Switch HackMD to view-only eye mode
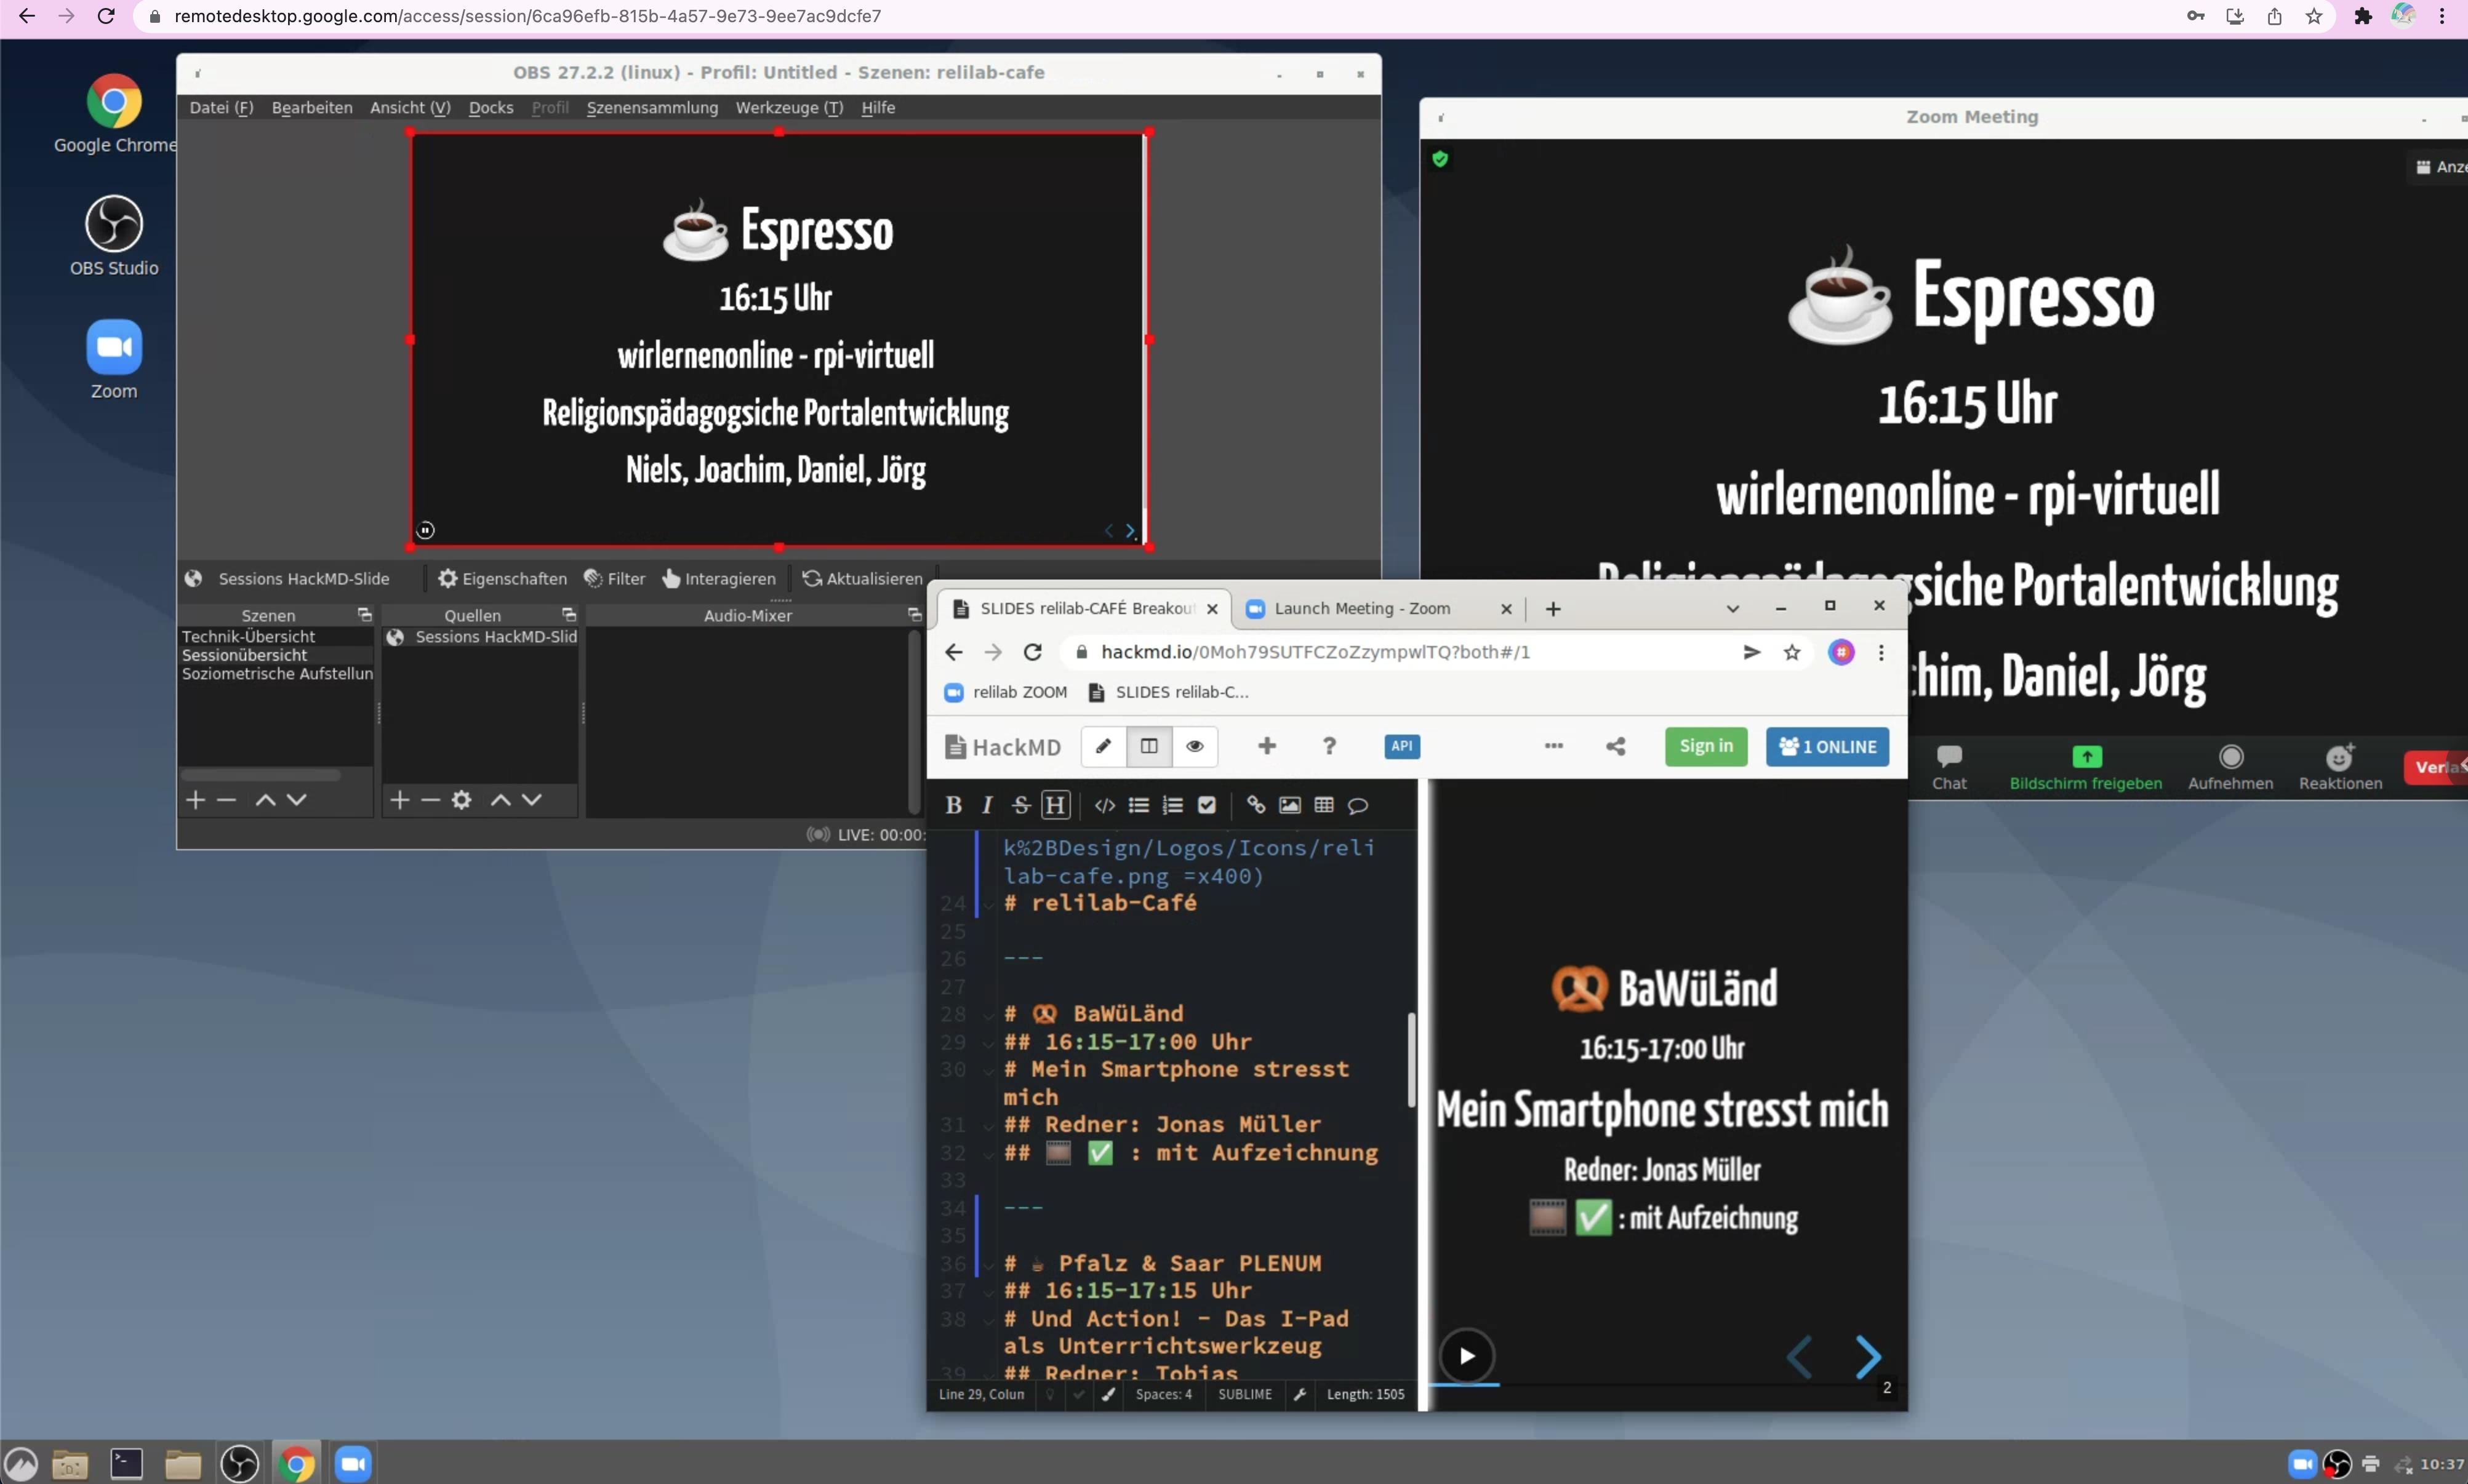 coord(1194,746)
